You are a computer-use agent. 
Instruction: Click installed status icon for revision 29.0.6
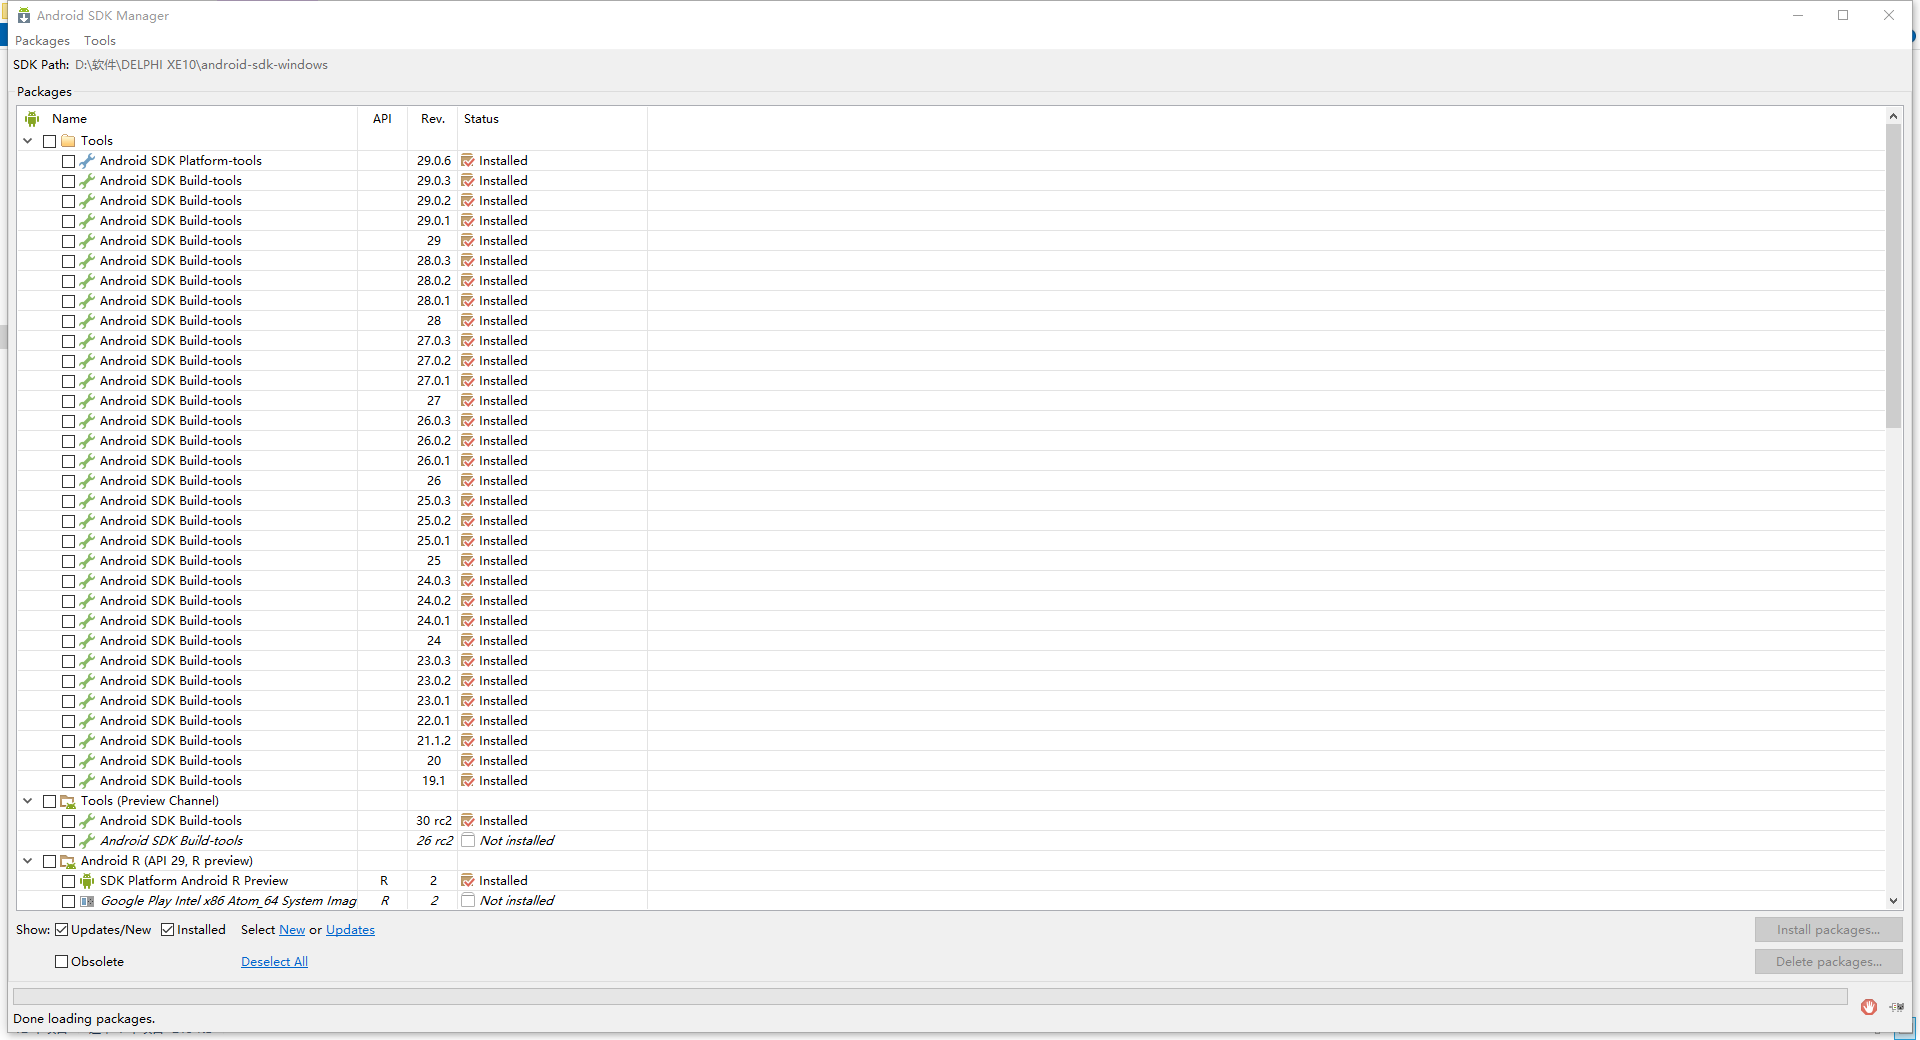468,161
